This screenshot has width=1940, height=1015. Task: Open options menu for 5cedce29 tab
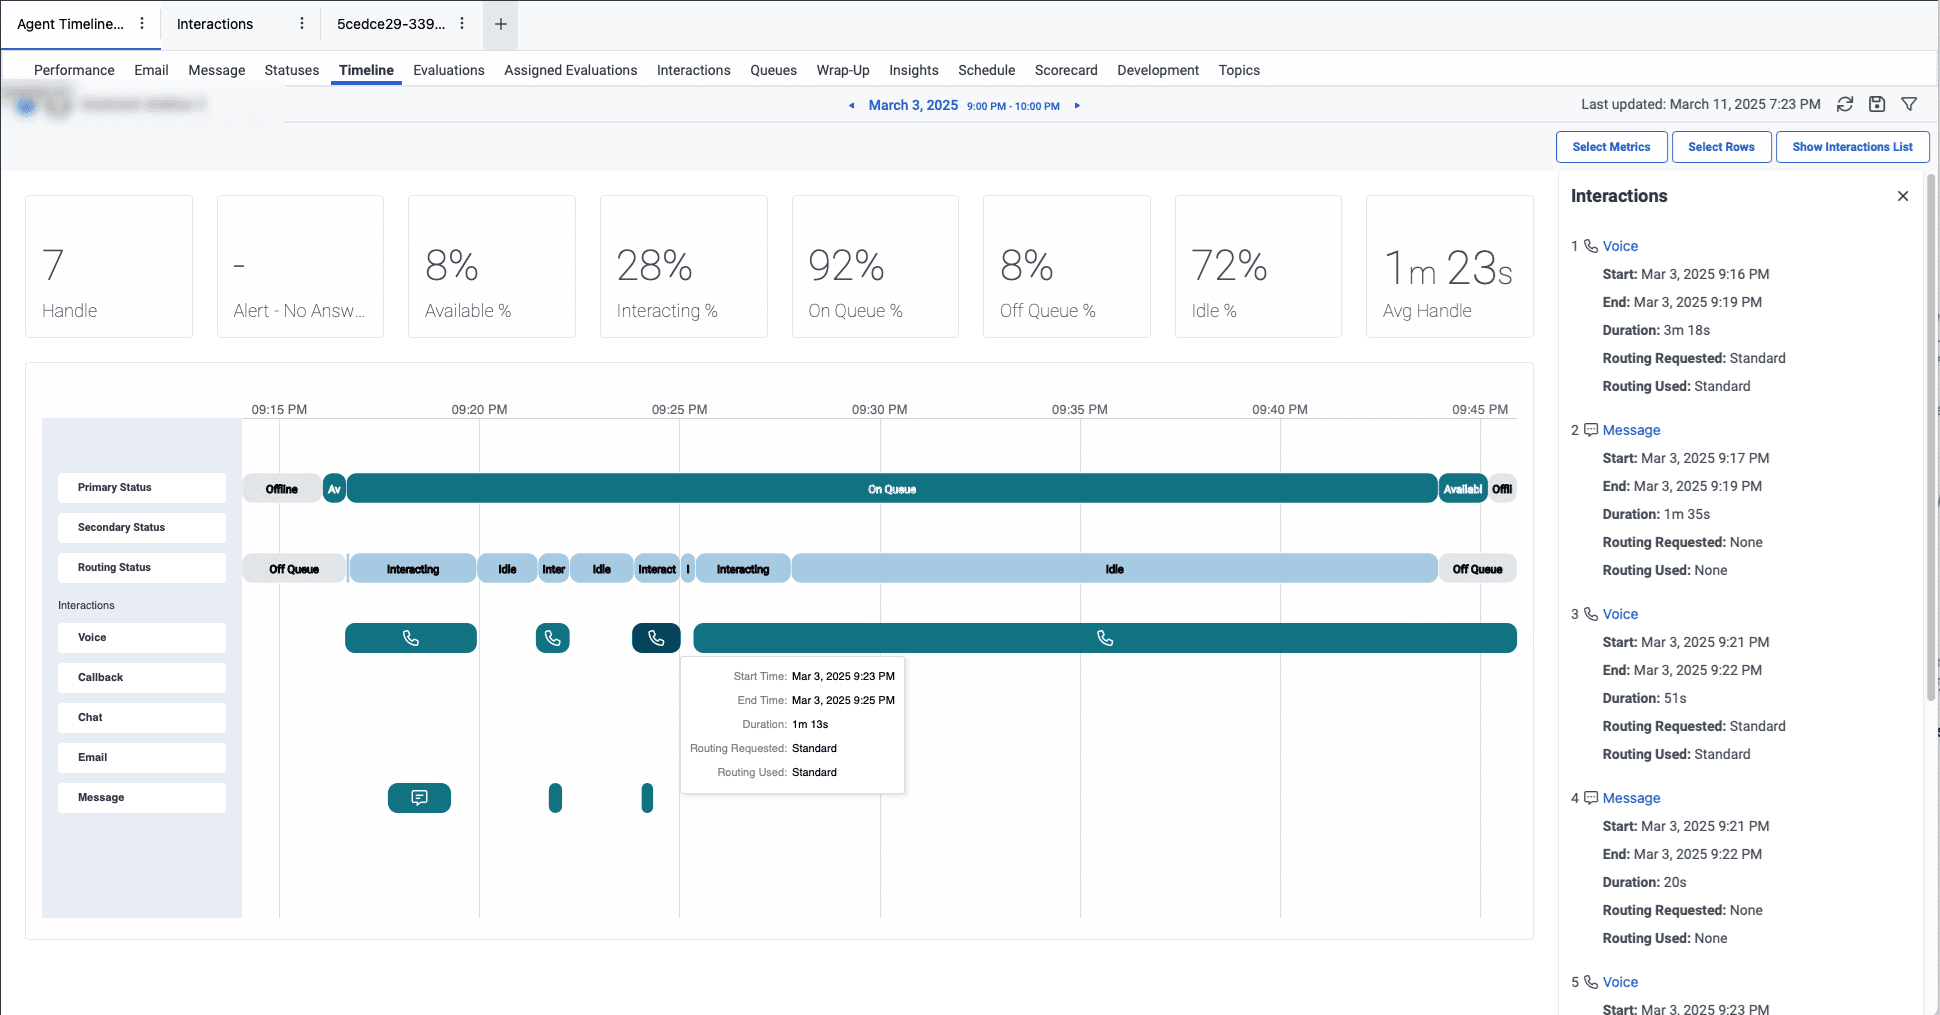462,24
